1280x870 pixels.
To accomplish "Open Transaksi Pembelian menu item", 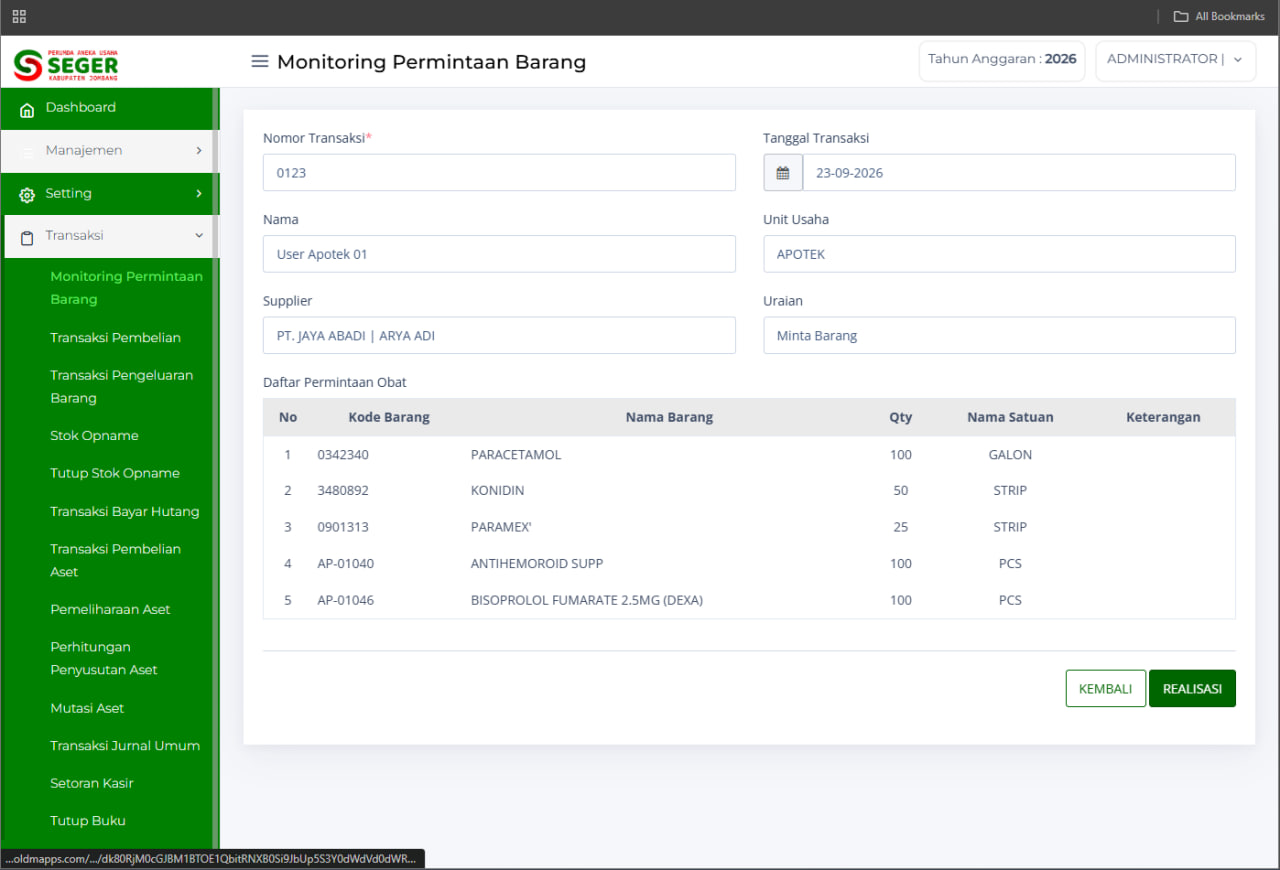I will click(x=116, y=338).
